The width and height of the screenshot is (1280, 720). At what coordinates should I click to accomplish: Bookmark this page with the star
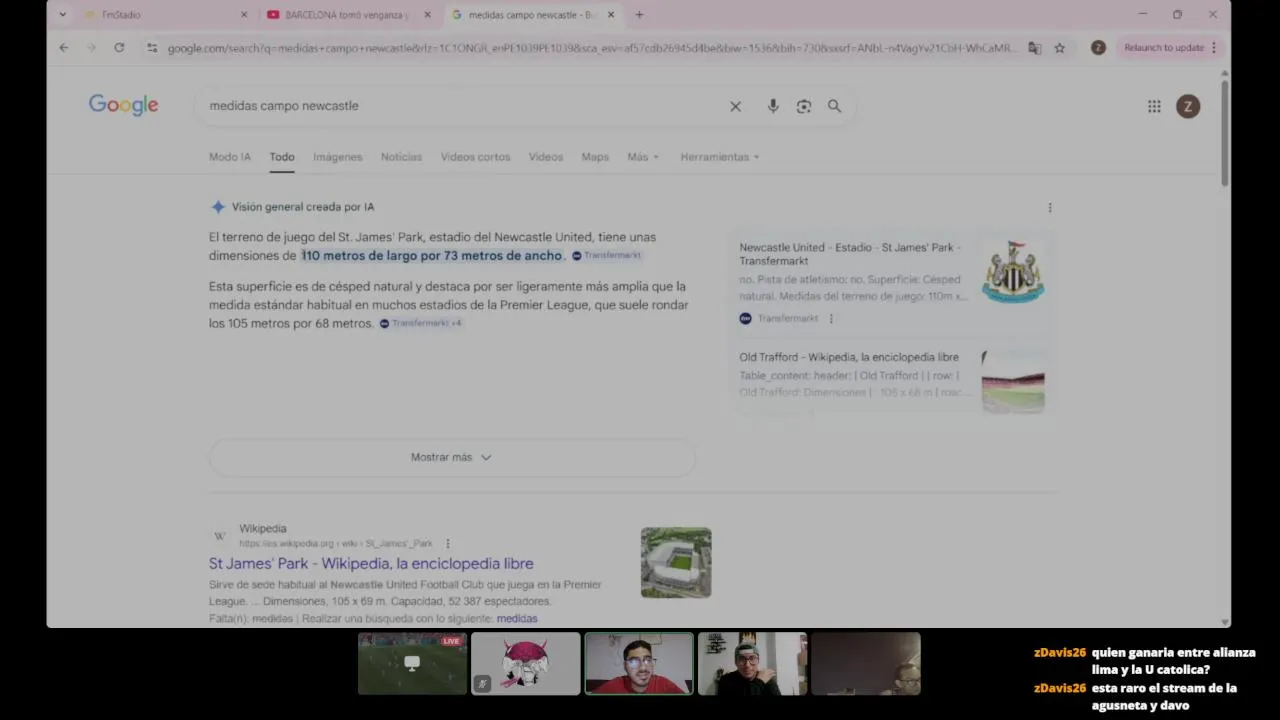pyautogui.click(x=1060, y=47)
